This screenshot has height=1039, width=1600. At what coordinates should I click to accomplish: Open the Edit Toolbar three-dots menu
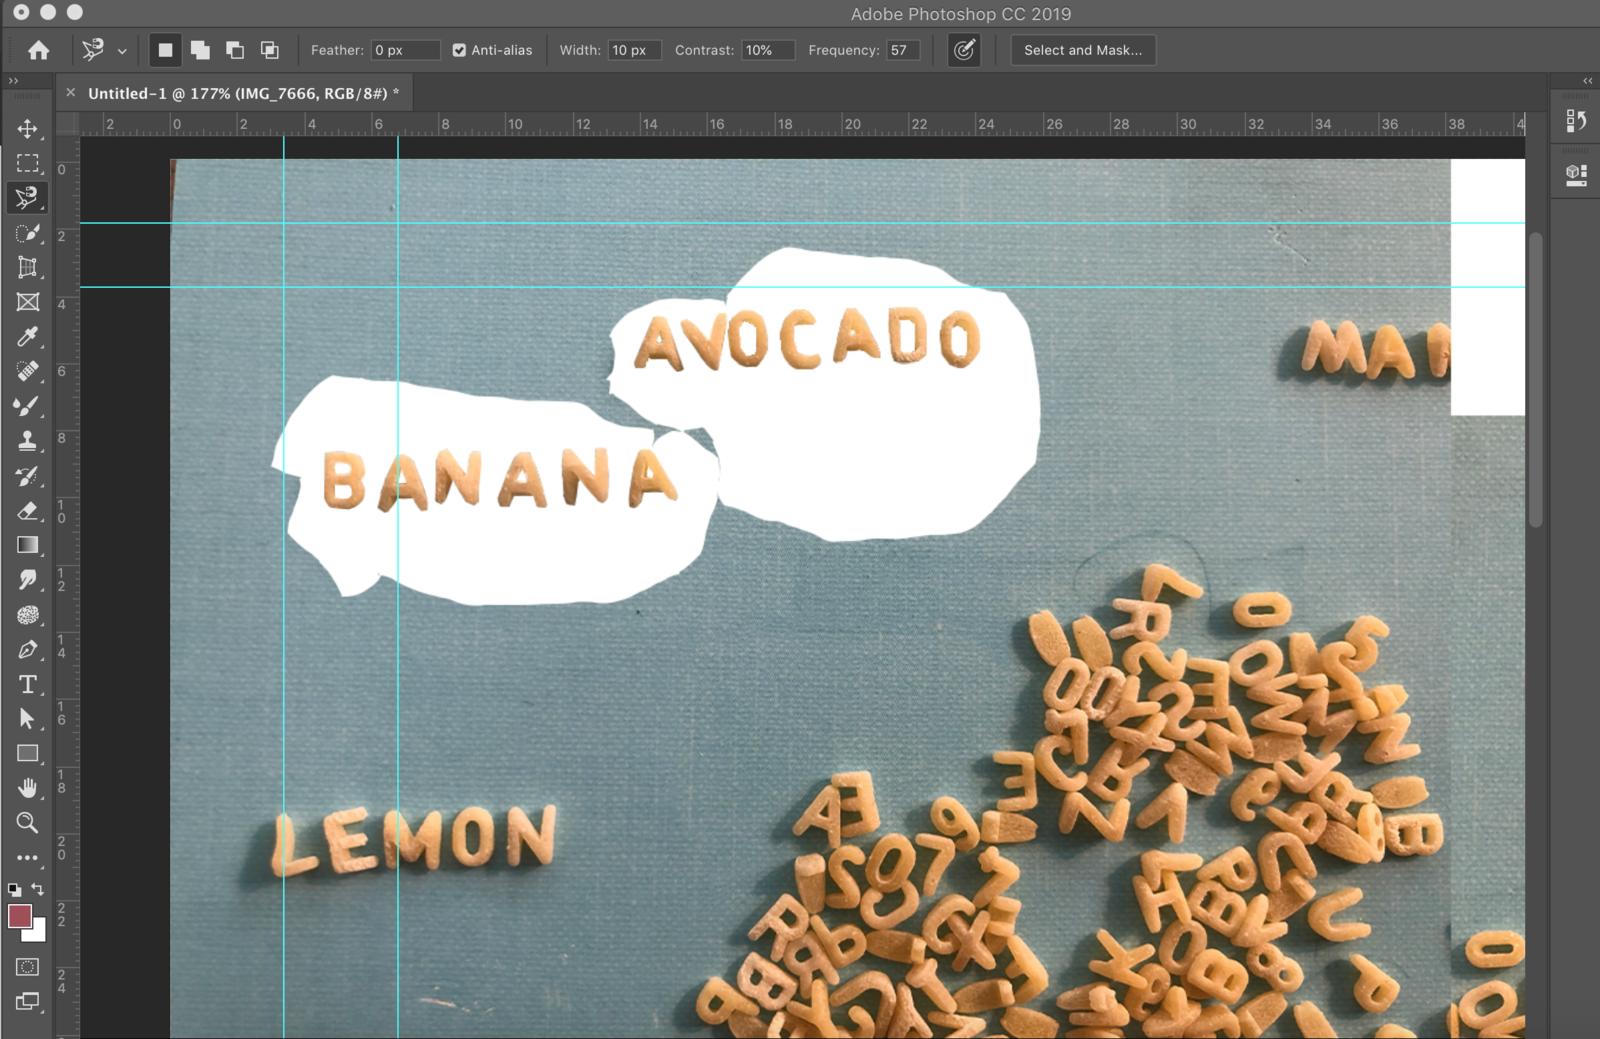click(x=28, y=857)
